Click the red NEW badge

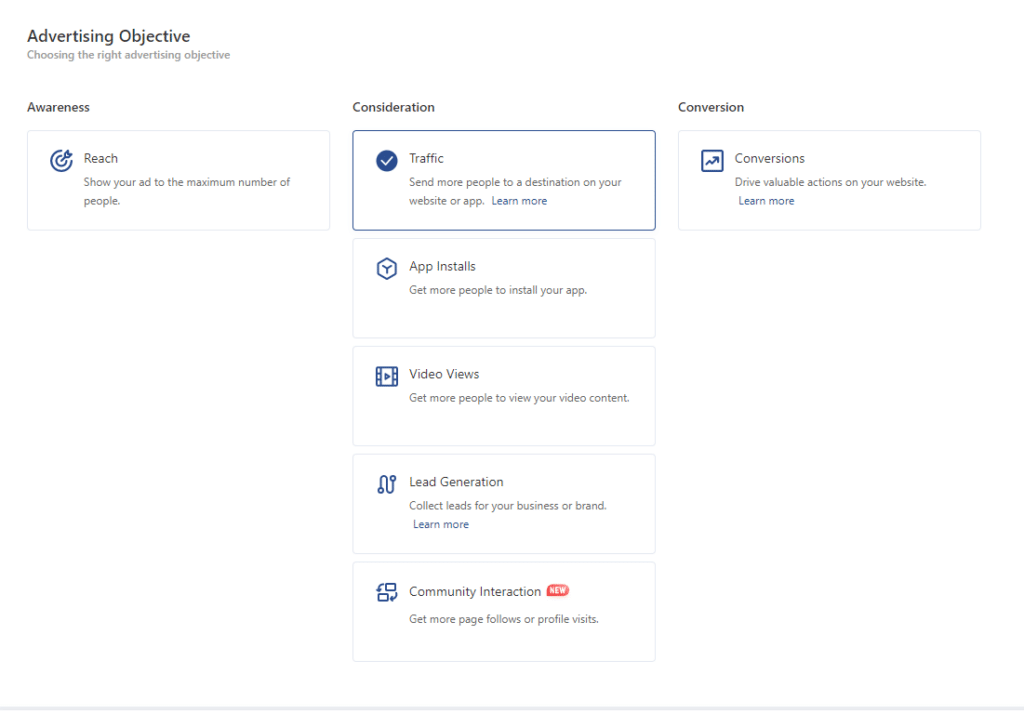[558, 591]
